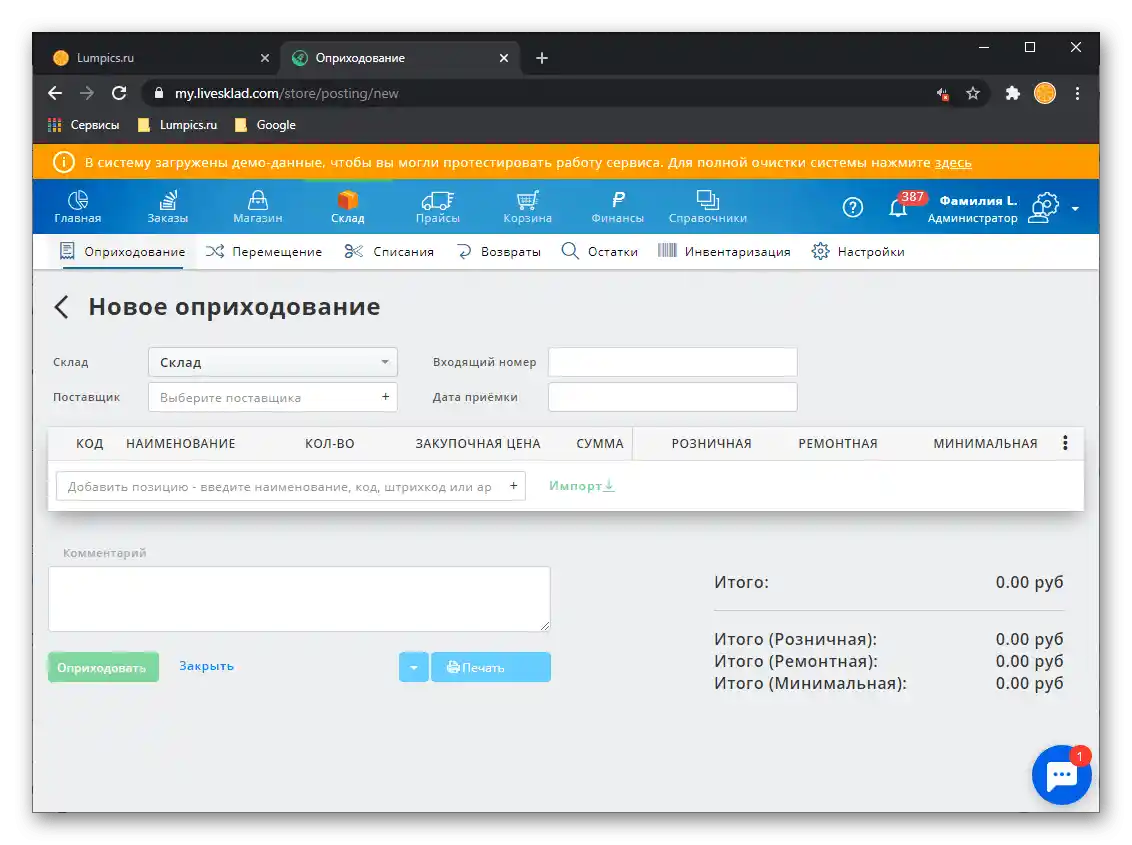Open the chat support bubble
1132x845 pixels.
click(x=1061, y=774)
